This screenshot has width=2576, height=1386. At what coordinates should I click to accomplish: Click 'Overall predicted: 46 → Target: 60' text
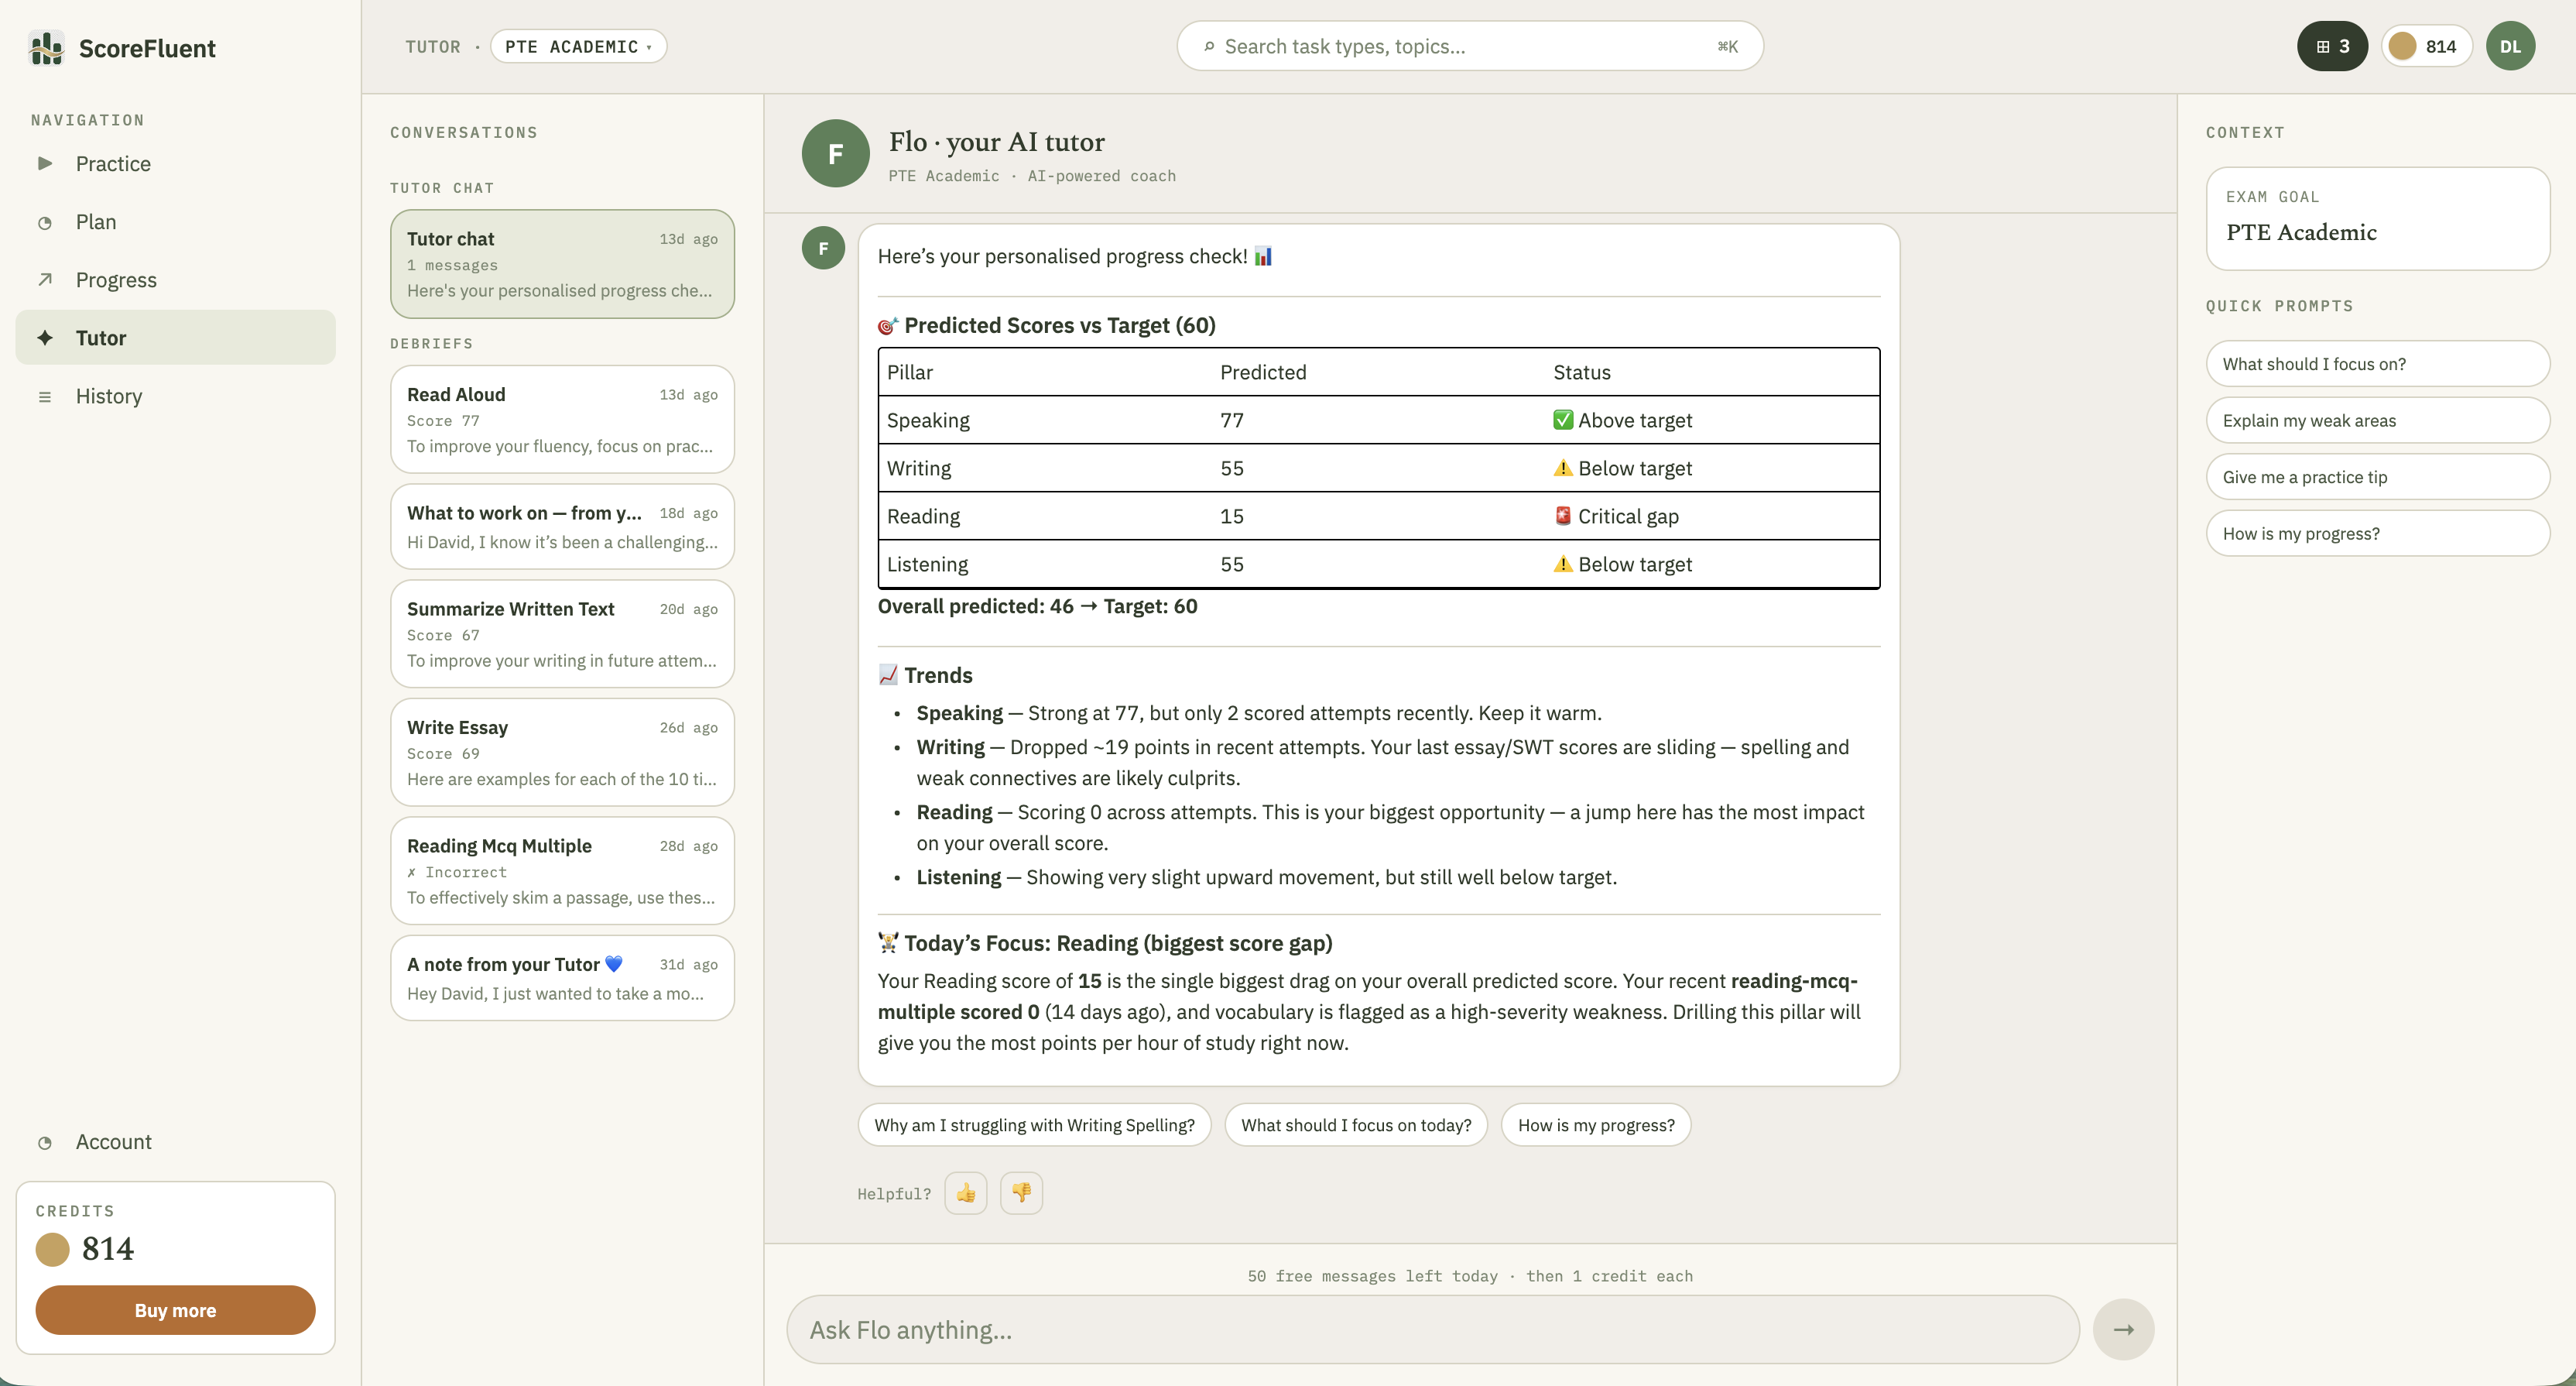click(x=1037, y=606)
